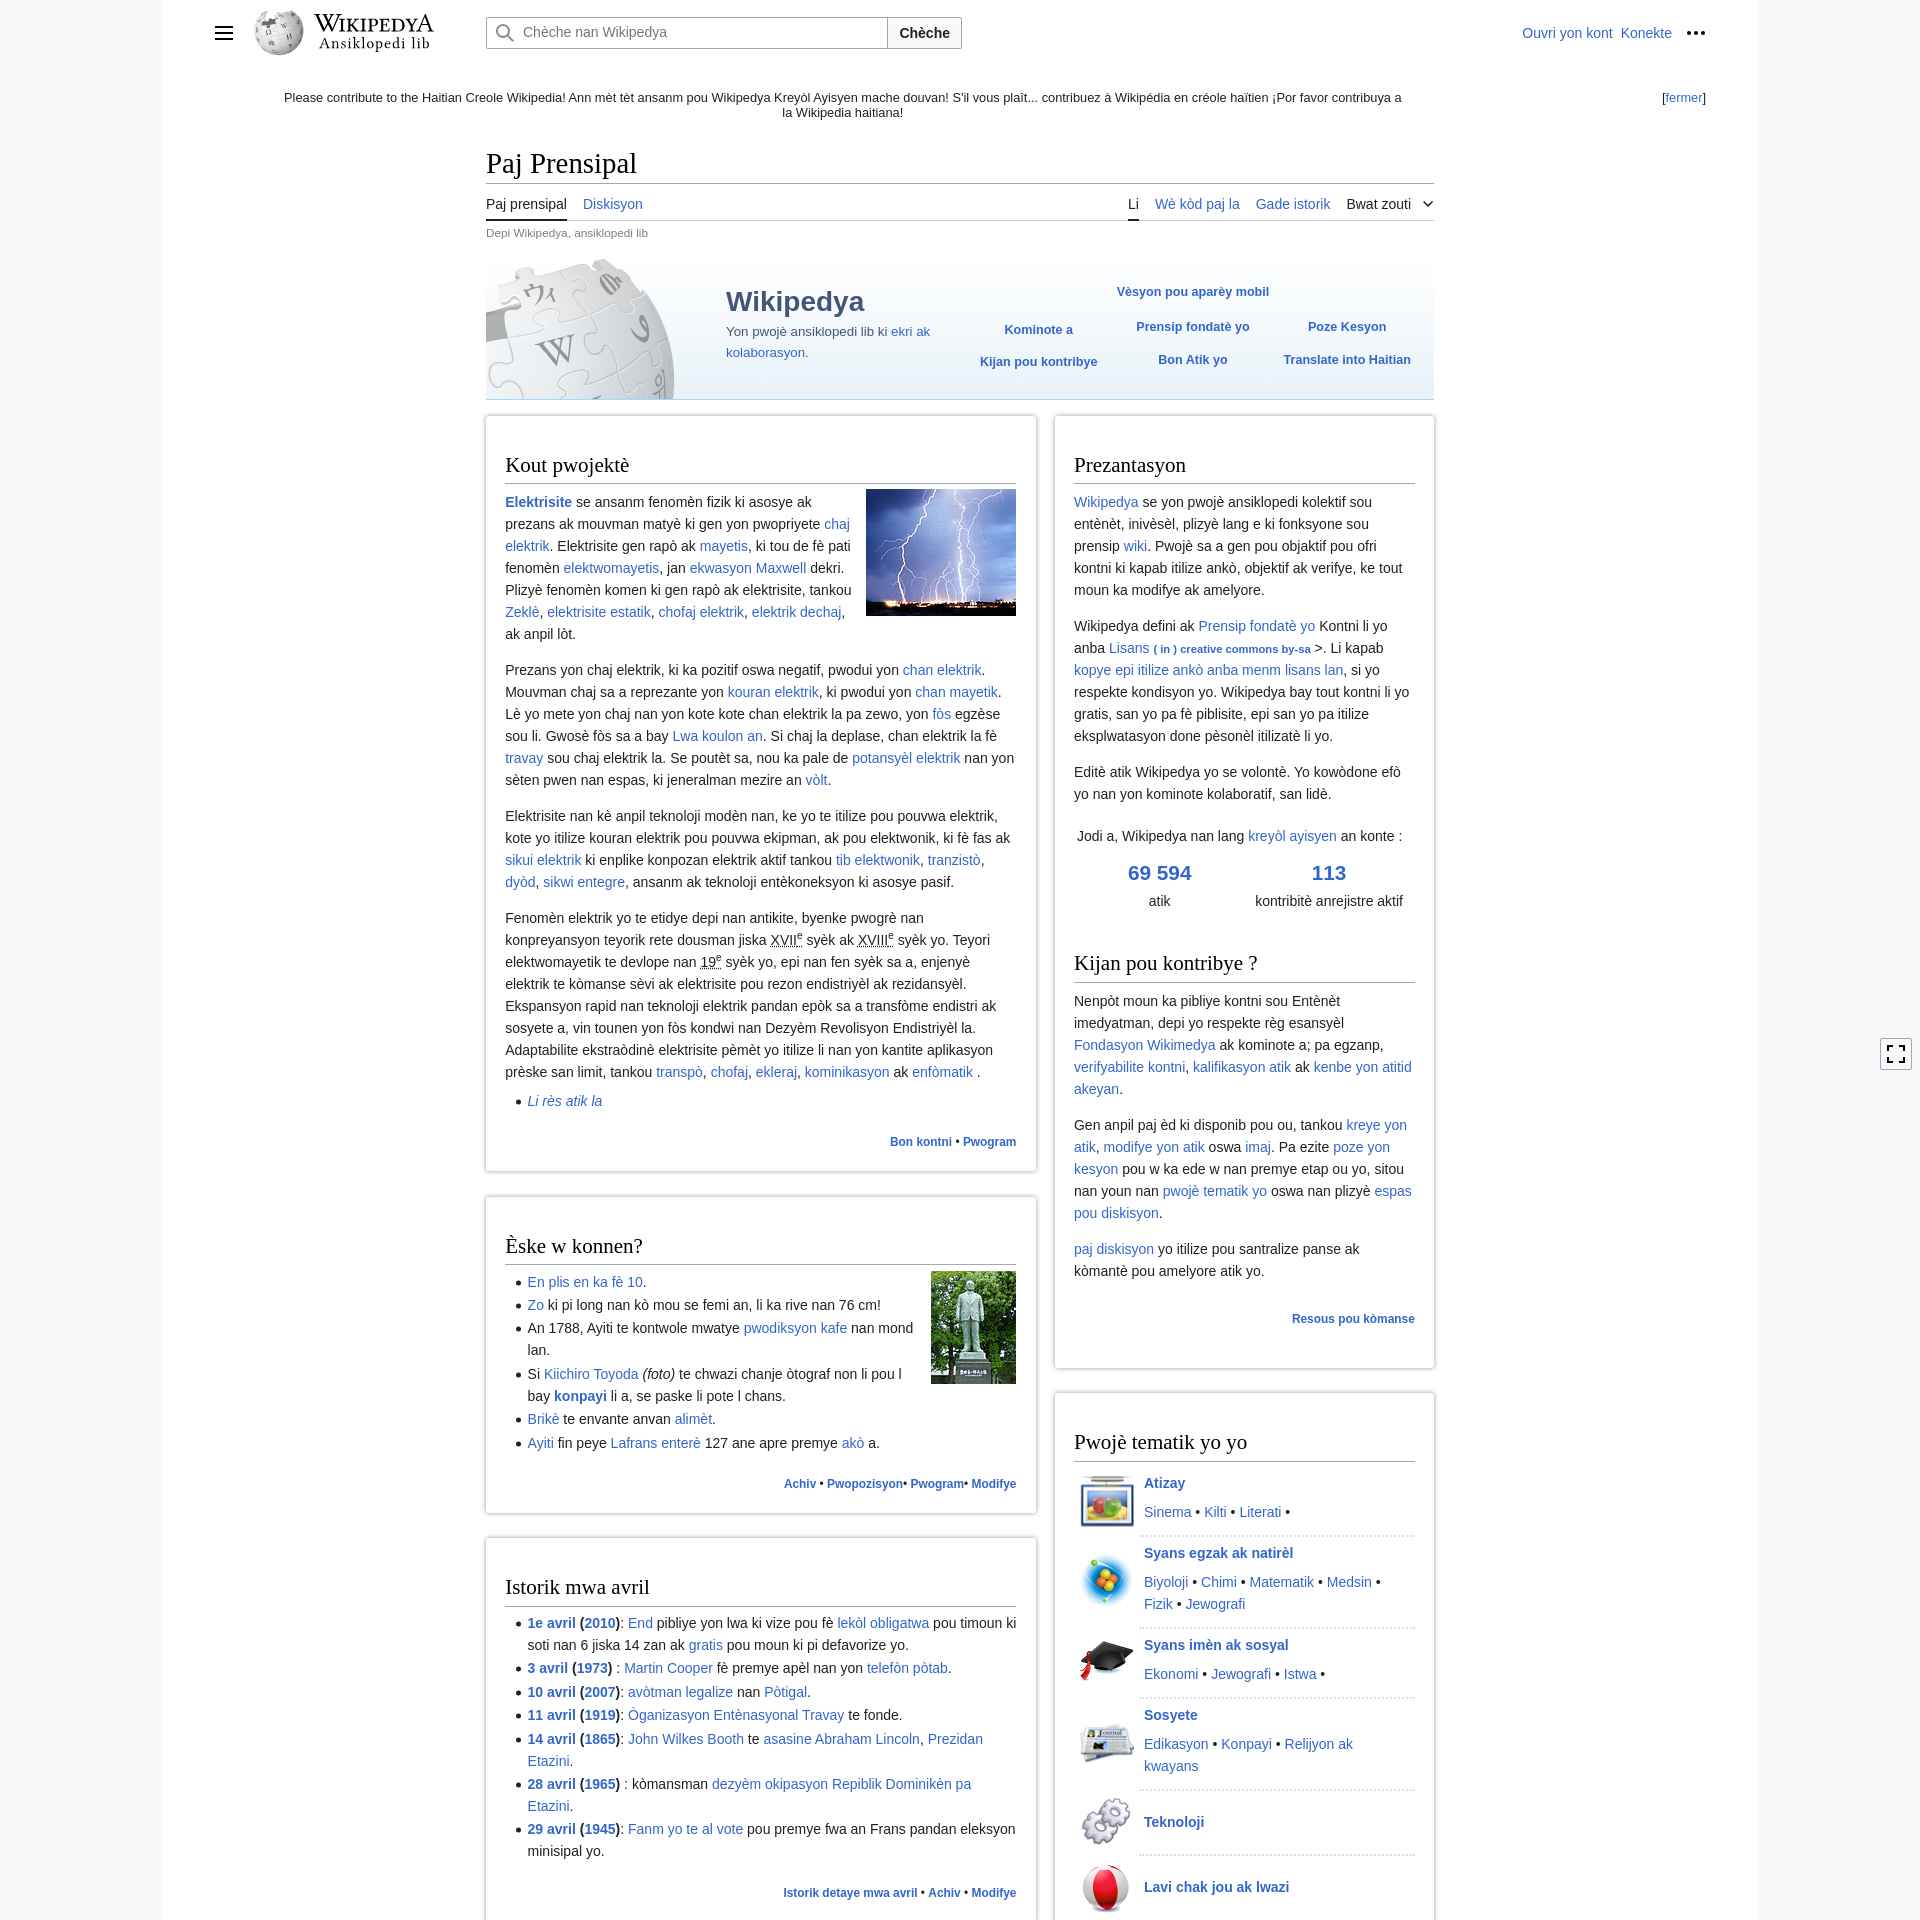The height and width of the screenshot is (1920, 1920).
Task: Open the potansyèl elektrik link
Action: (x=905, y=758)
